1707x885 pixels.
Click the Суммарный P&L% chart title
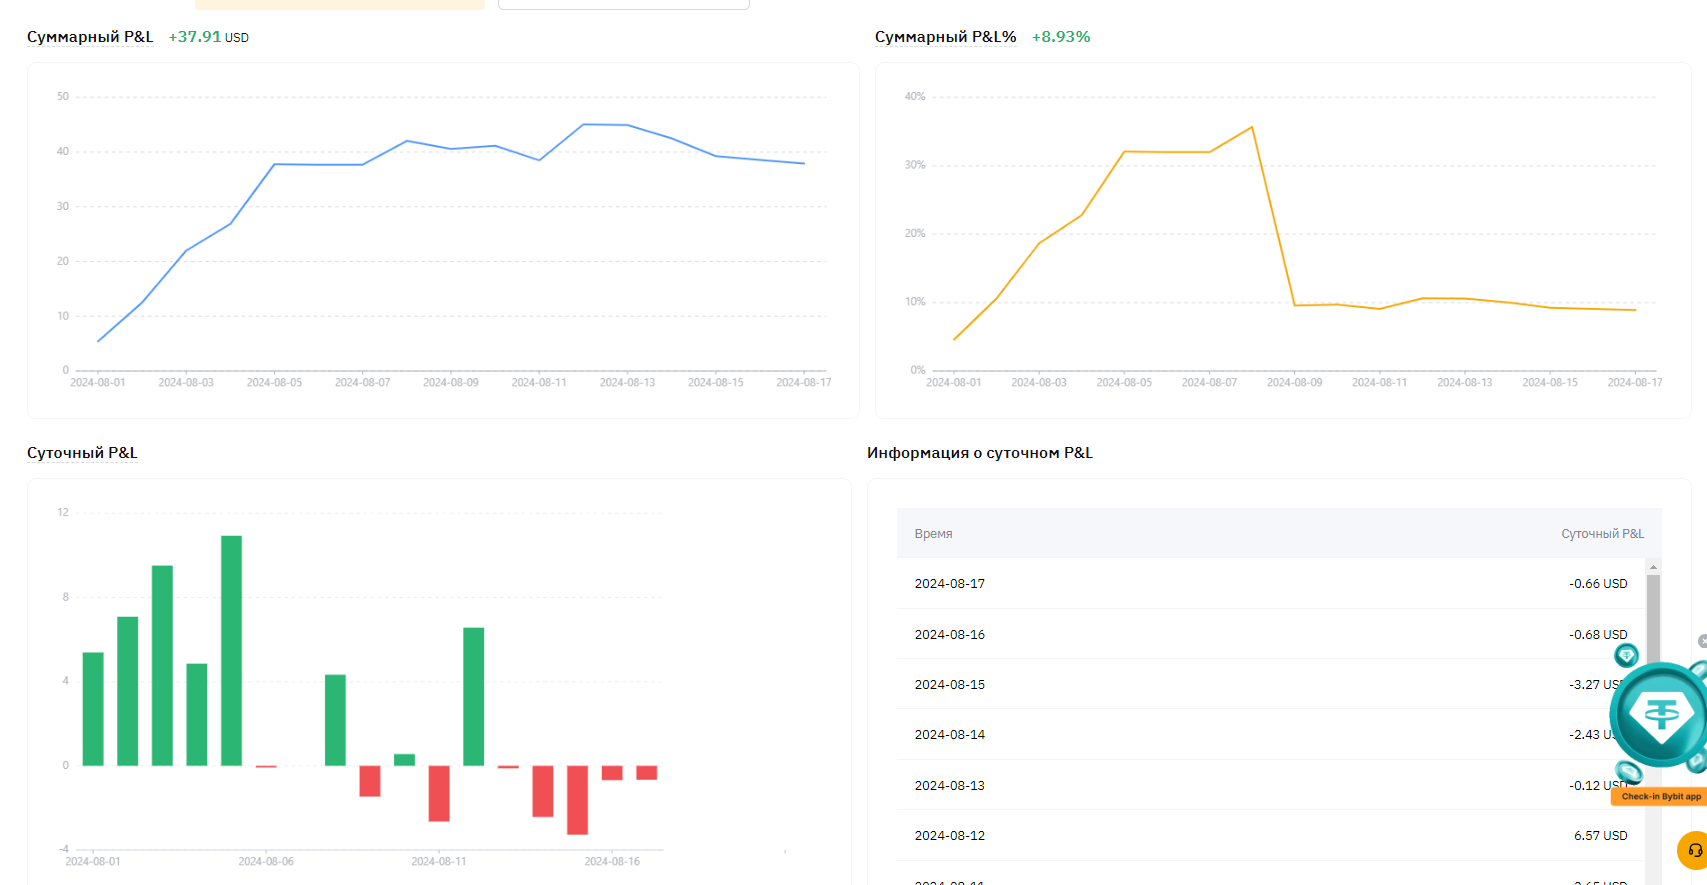pos(945,37)
